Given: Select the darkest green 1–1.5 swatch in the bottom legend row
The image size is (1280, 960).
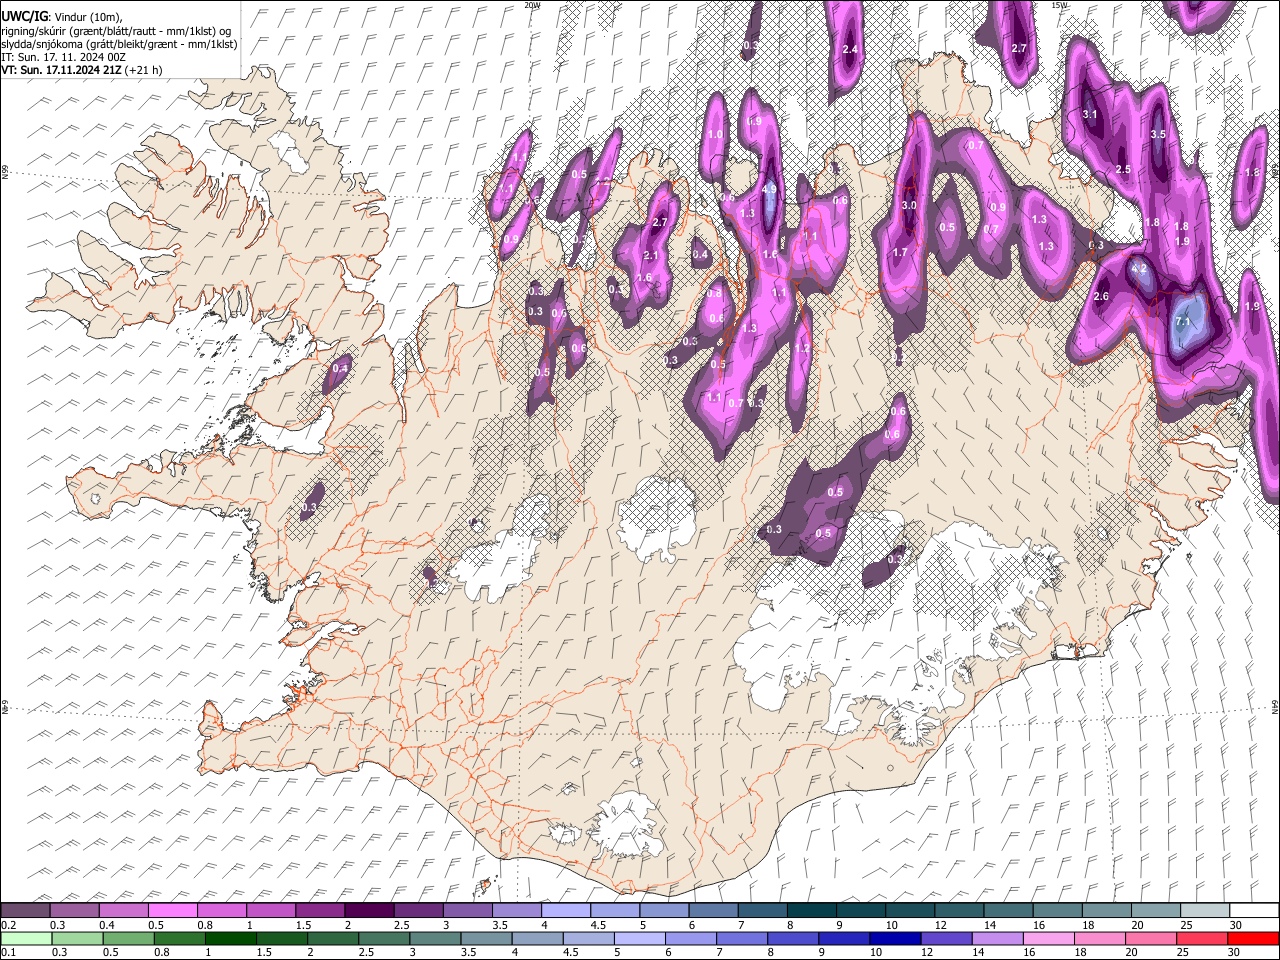Looking at the screenshot, I should [230, 938].
